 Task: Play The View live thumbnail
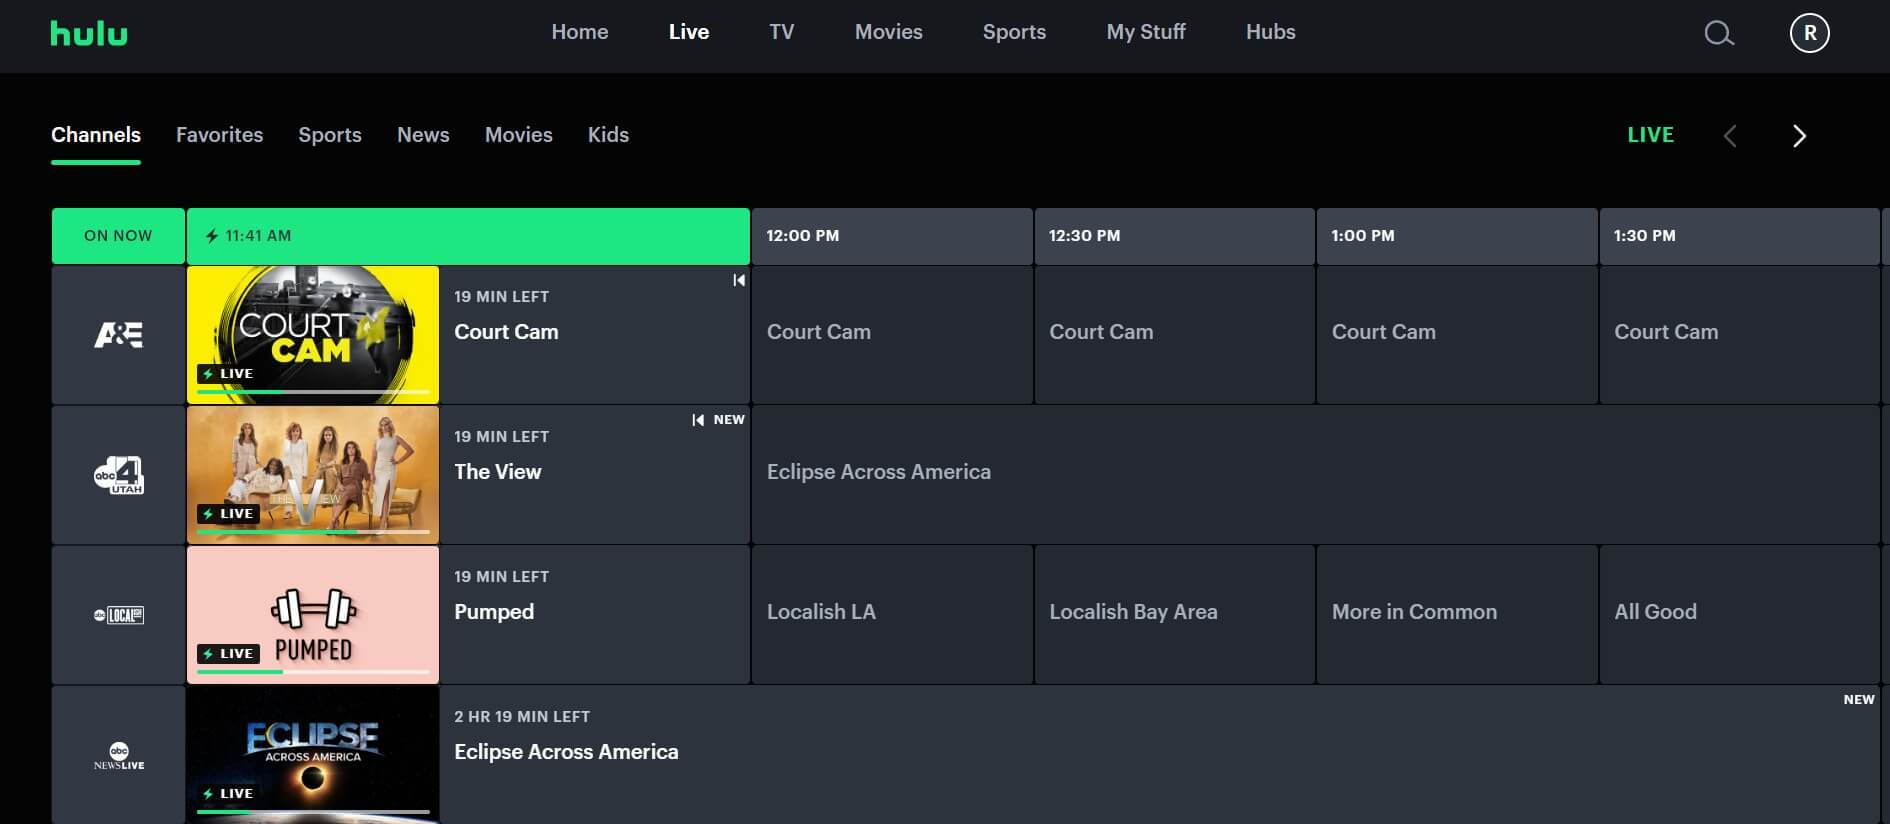(x=313, y=475)
